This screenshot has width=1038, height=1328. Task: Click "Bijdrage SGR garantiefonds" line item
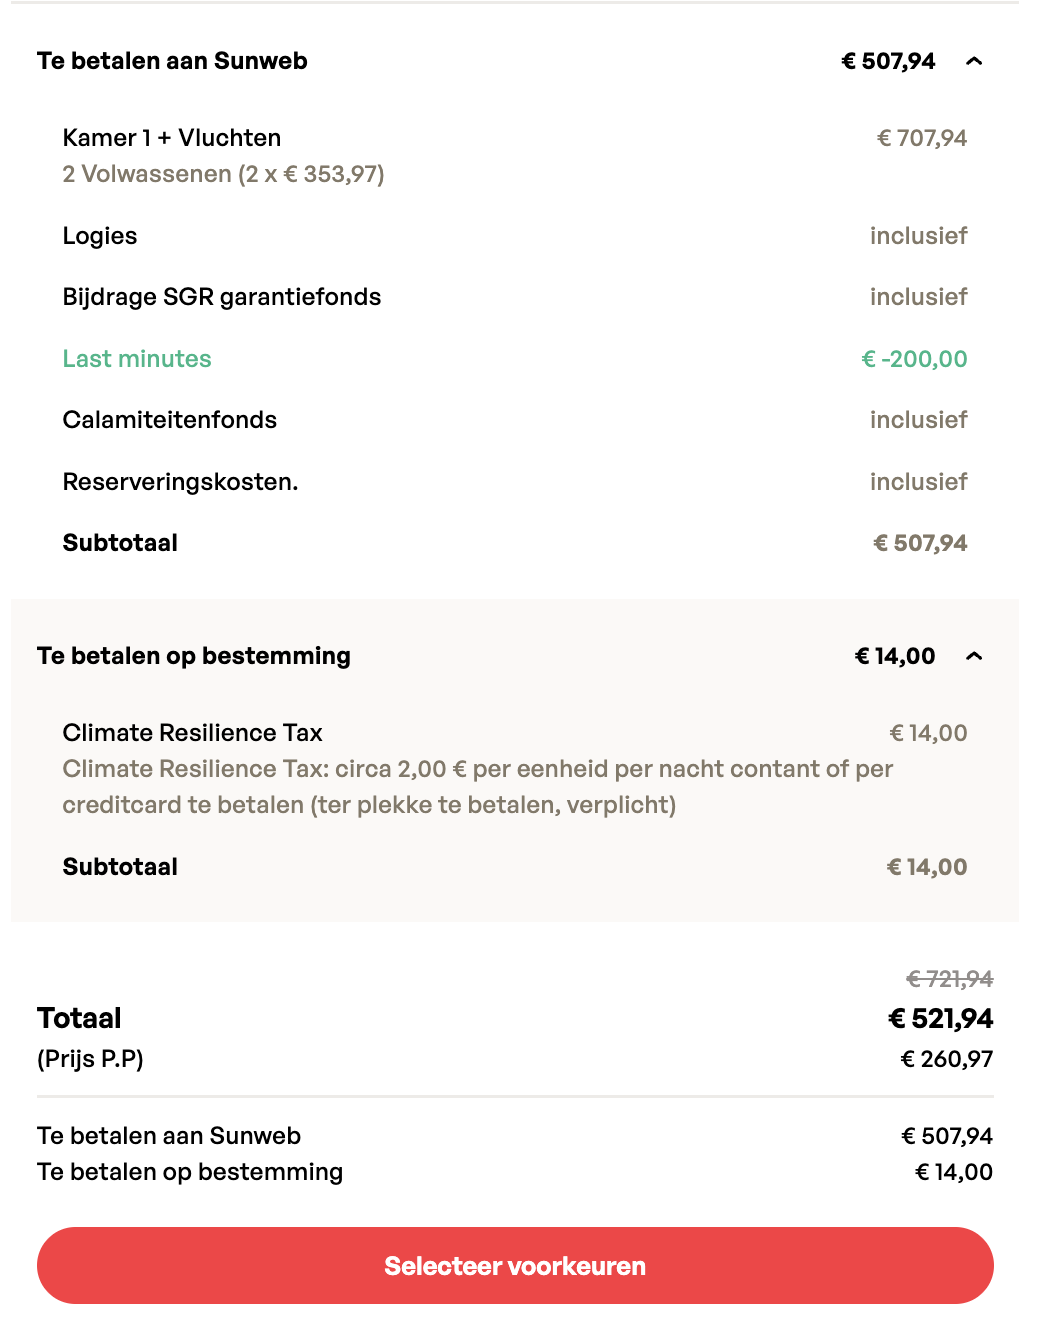click(x=222, y=297)
